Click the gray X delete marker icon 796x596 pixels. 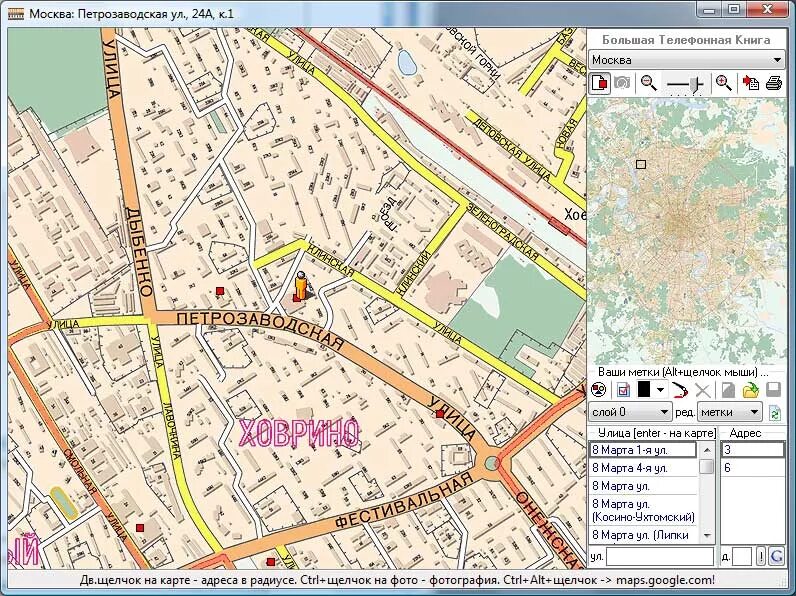click(x=703, y=390)
